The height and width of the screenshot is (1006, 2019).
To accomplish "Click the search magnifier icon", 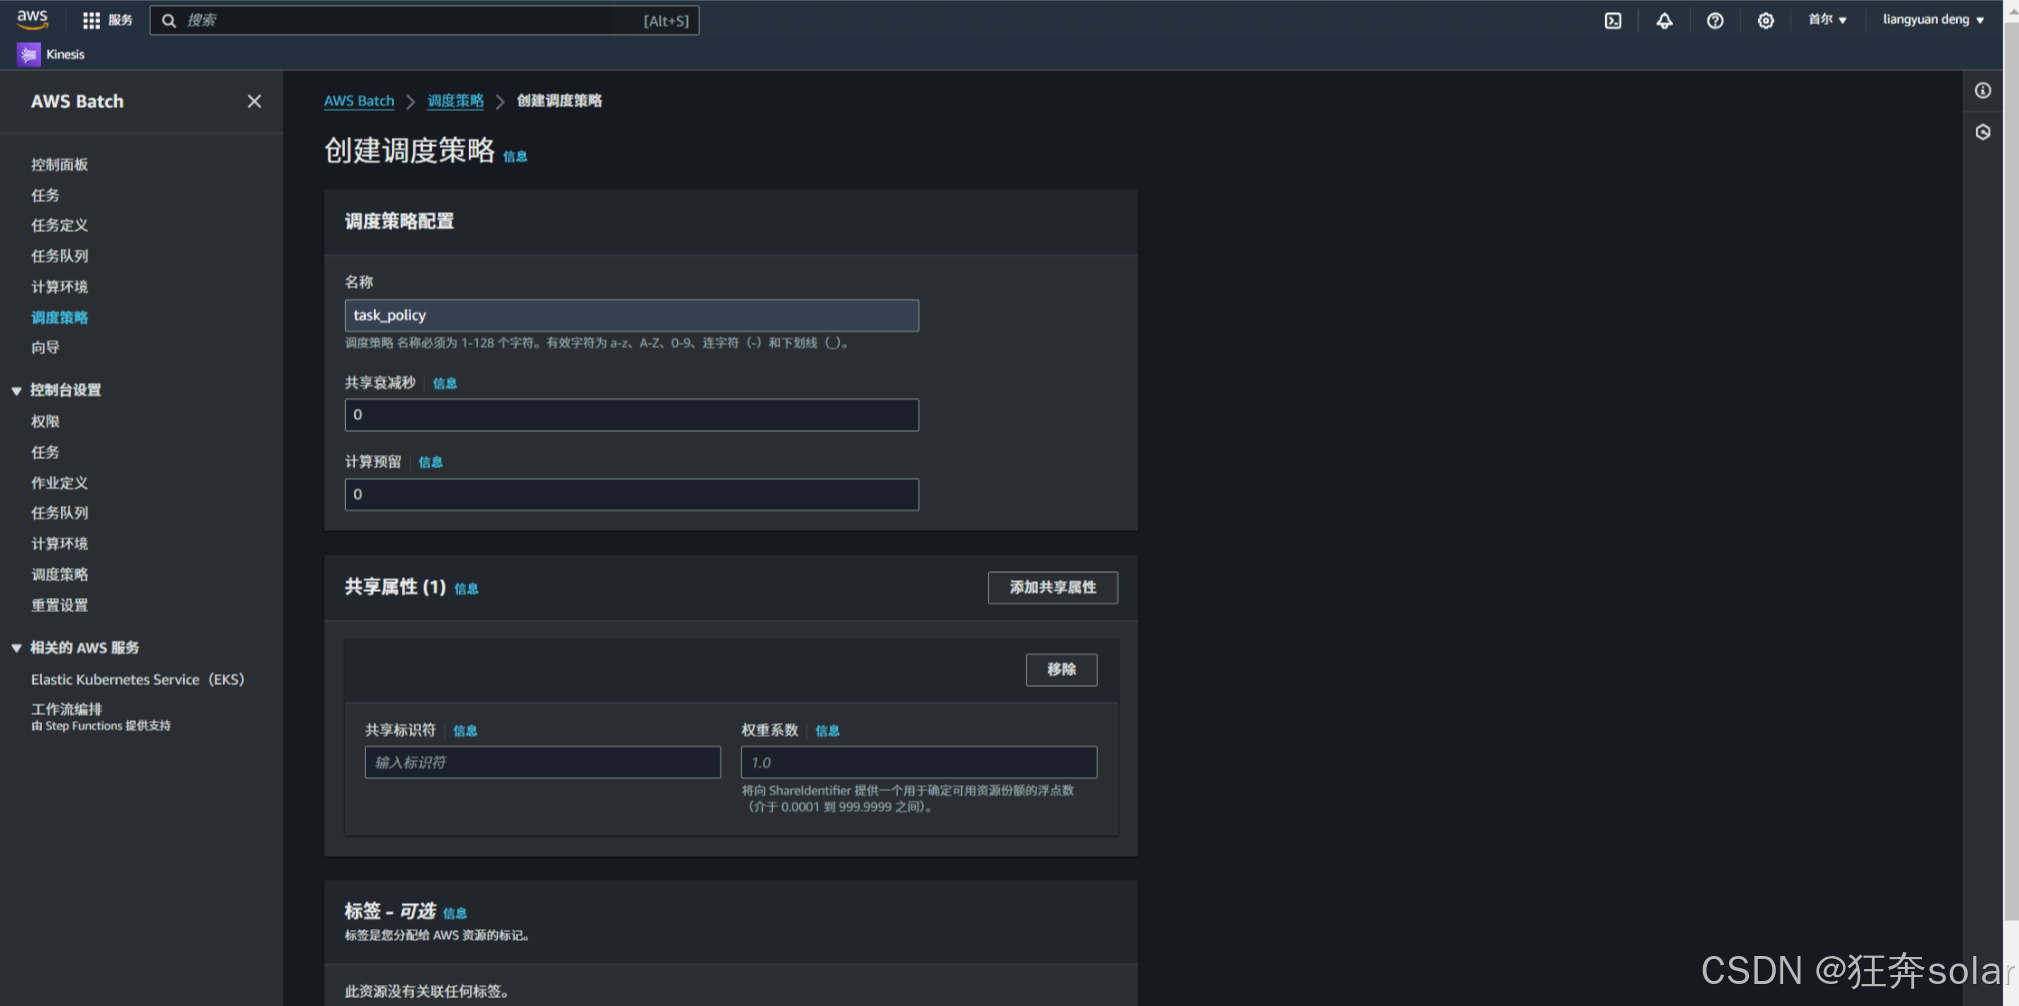I will click(x=169, y=20).
